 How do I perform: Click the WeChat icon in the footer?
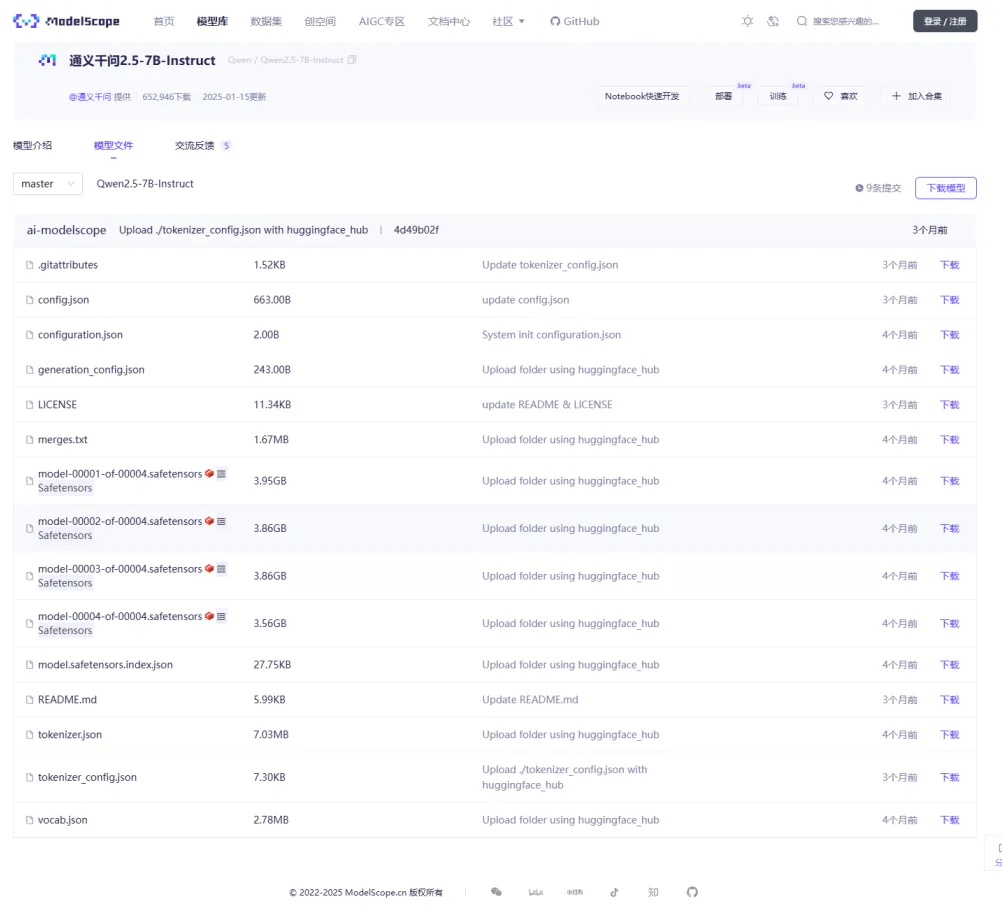(496, 892)
